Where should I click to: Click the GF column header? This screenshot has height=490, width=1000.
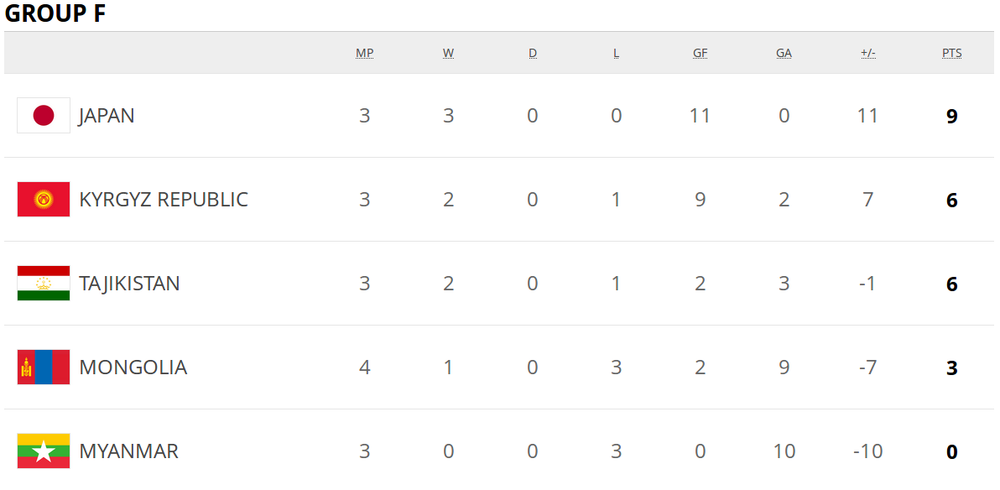[700, 54]
